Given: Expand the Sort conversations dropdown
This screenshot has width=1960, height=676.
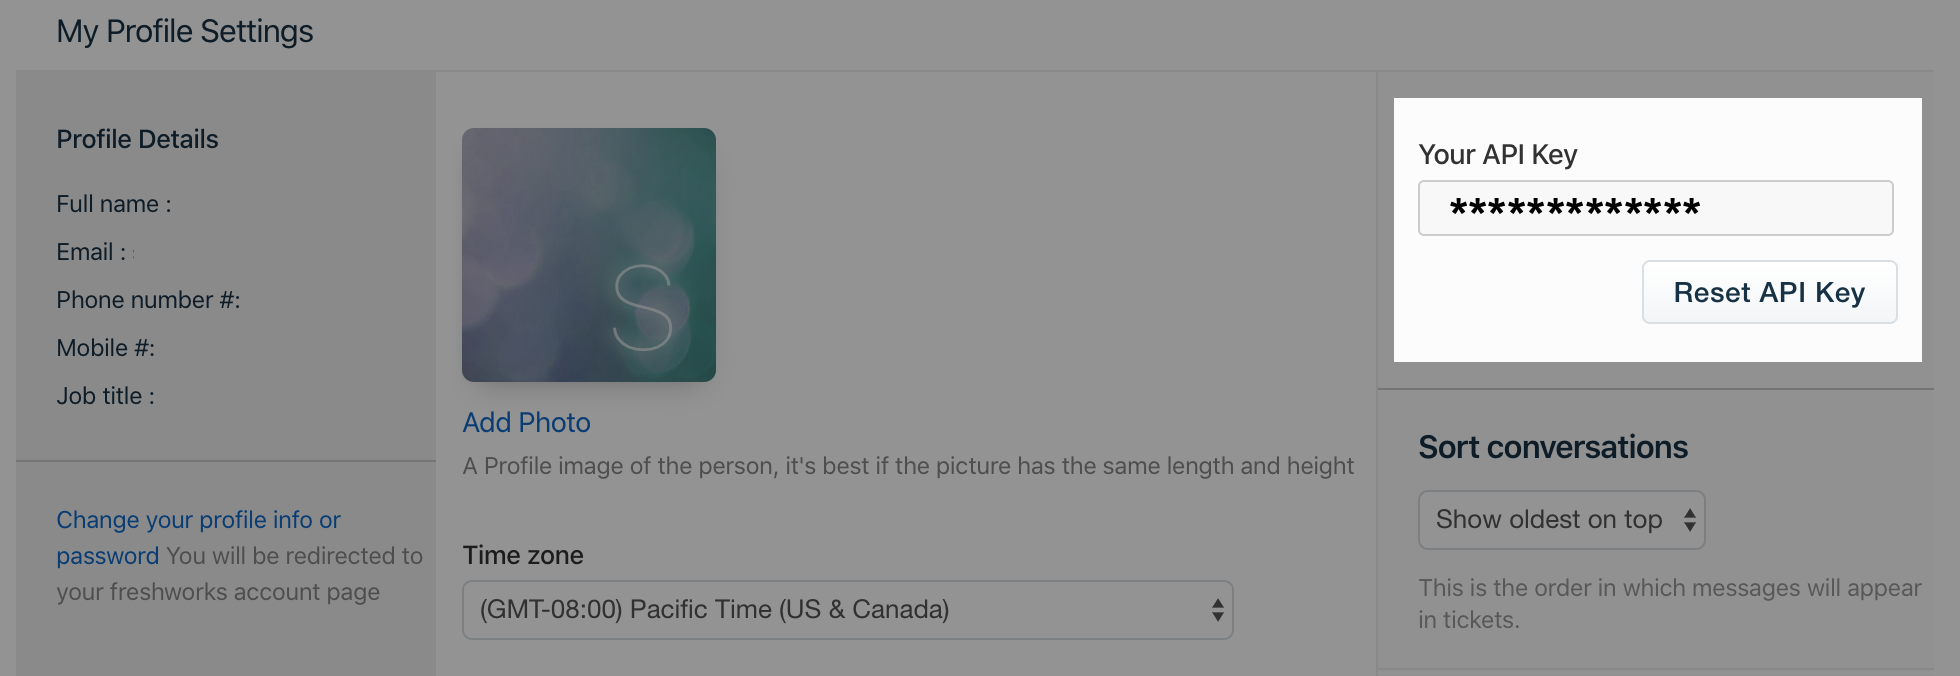Looking at the screenshot, I should click(x=1561, y=520).
